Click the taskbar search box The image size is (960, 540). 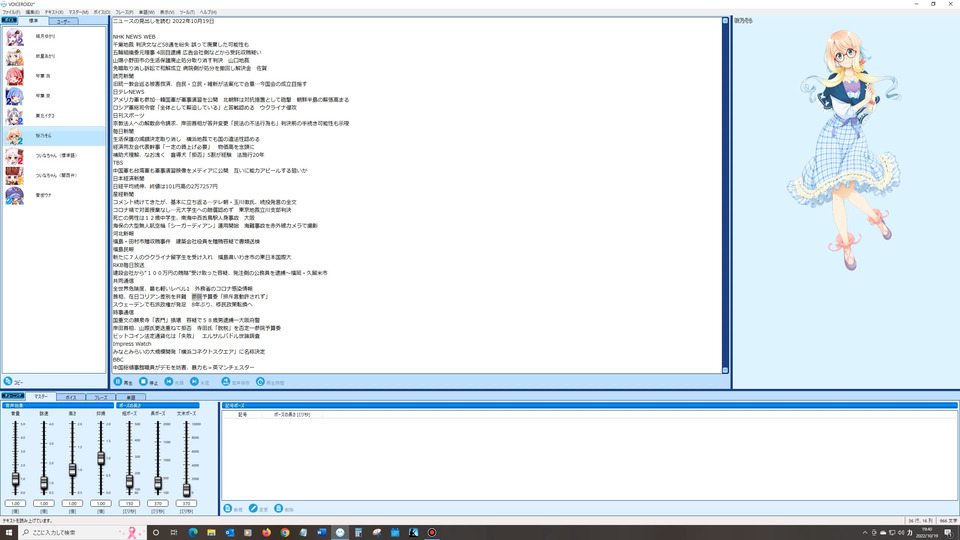pyautogui.click(x=82, y=533)
